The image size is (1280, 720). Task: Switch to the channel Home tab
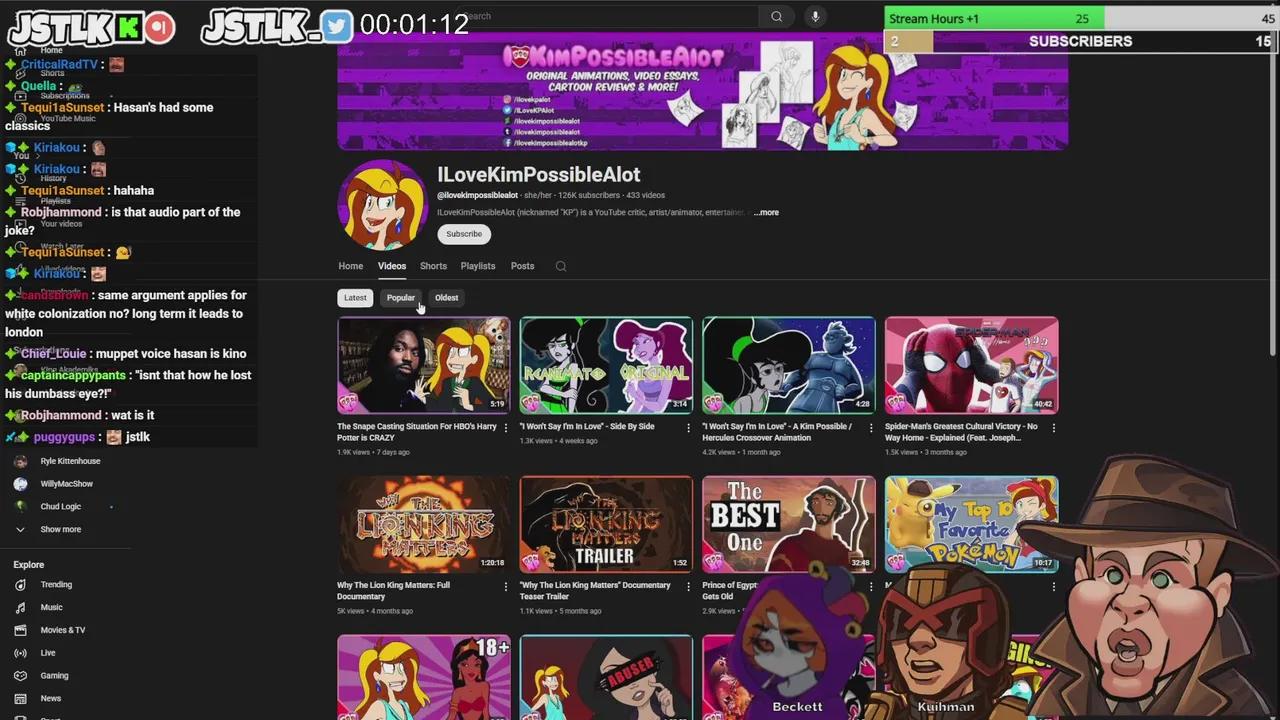click(x=350, y=266)
